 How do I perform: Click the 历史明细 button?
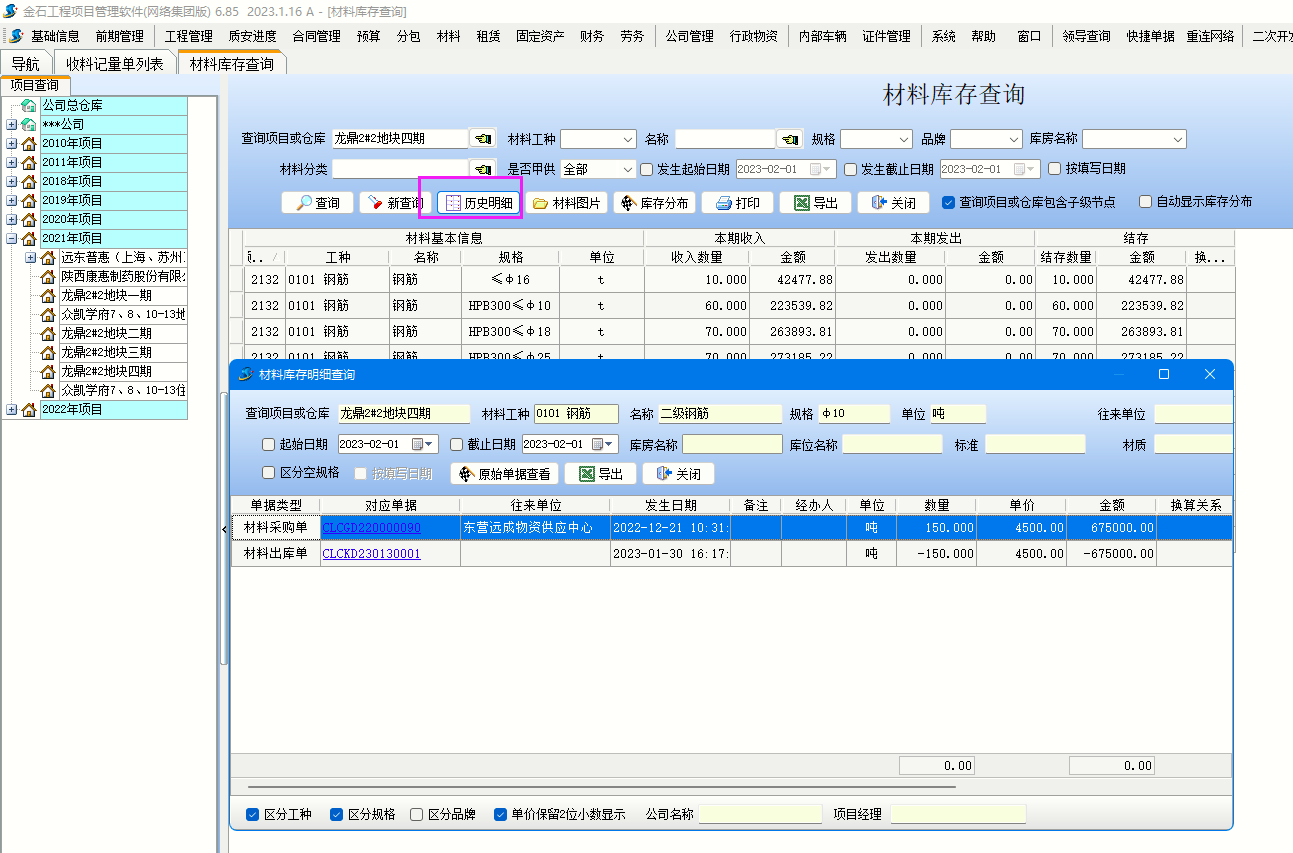click(x=479, y=203)
